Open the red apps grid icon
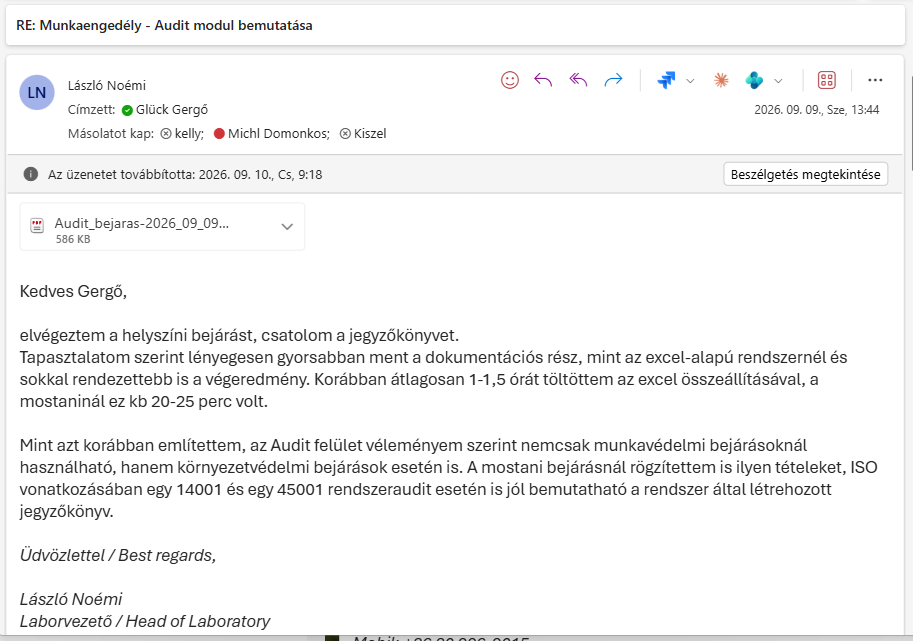This screenshot has height=641, width=913. (827, 80)
